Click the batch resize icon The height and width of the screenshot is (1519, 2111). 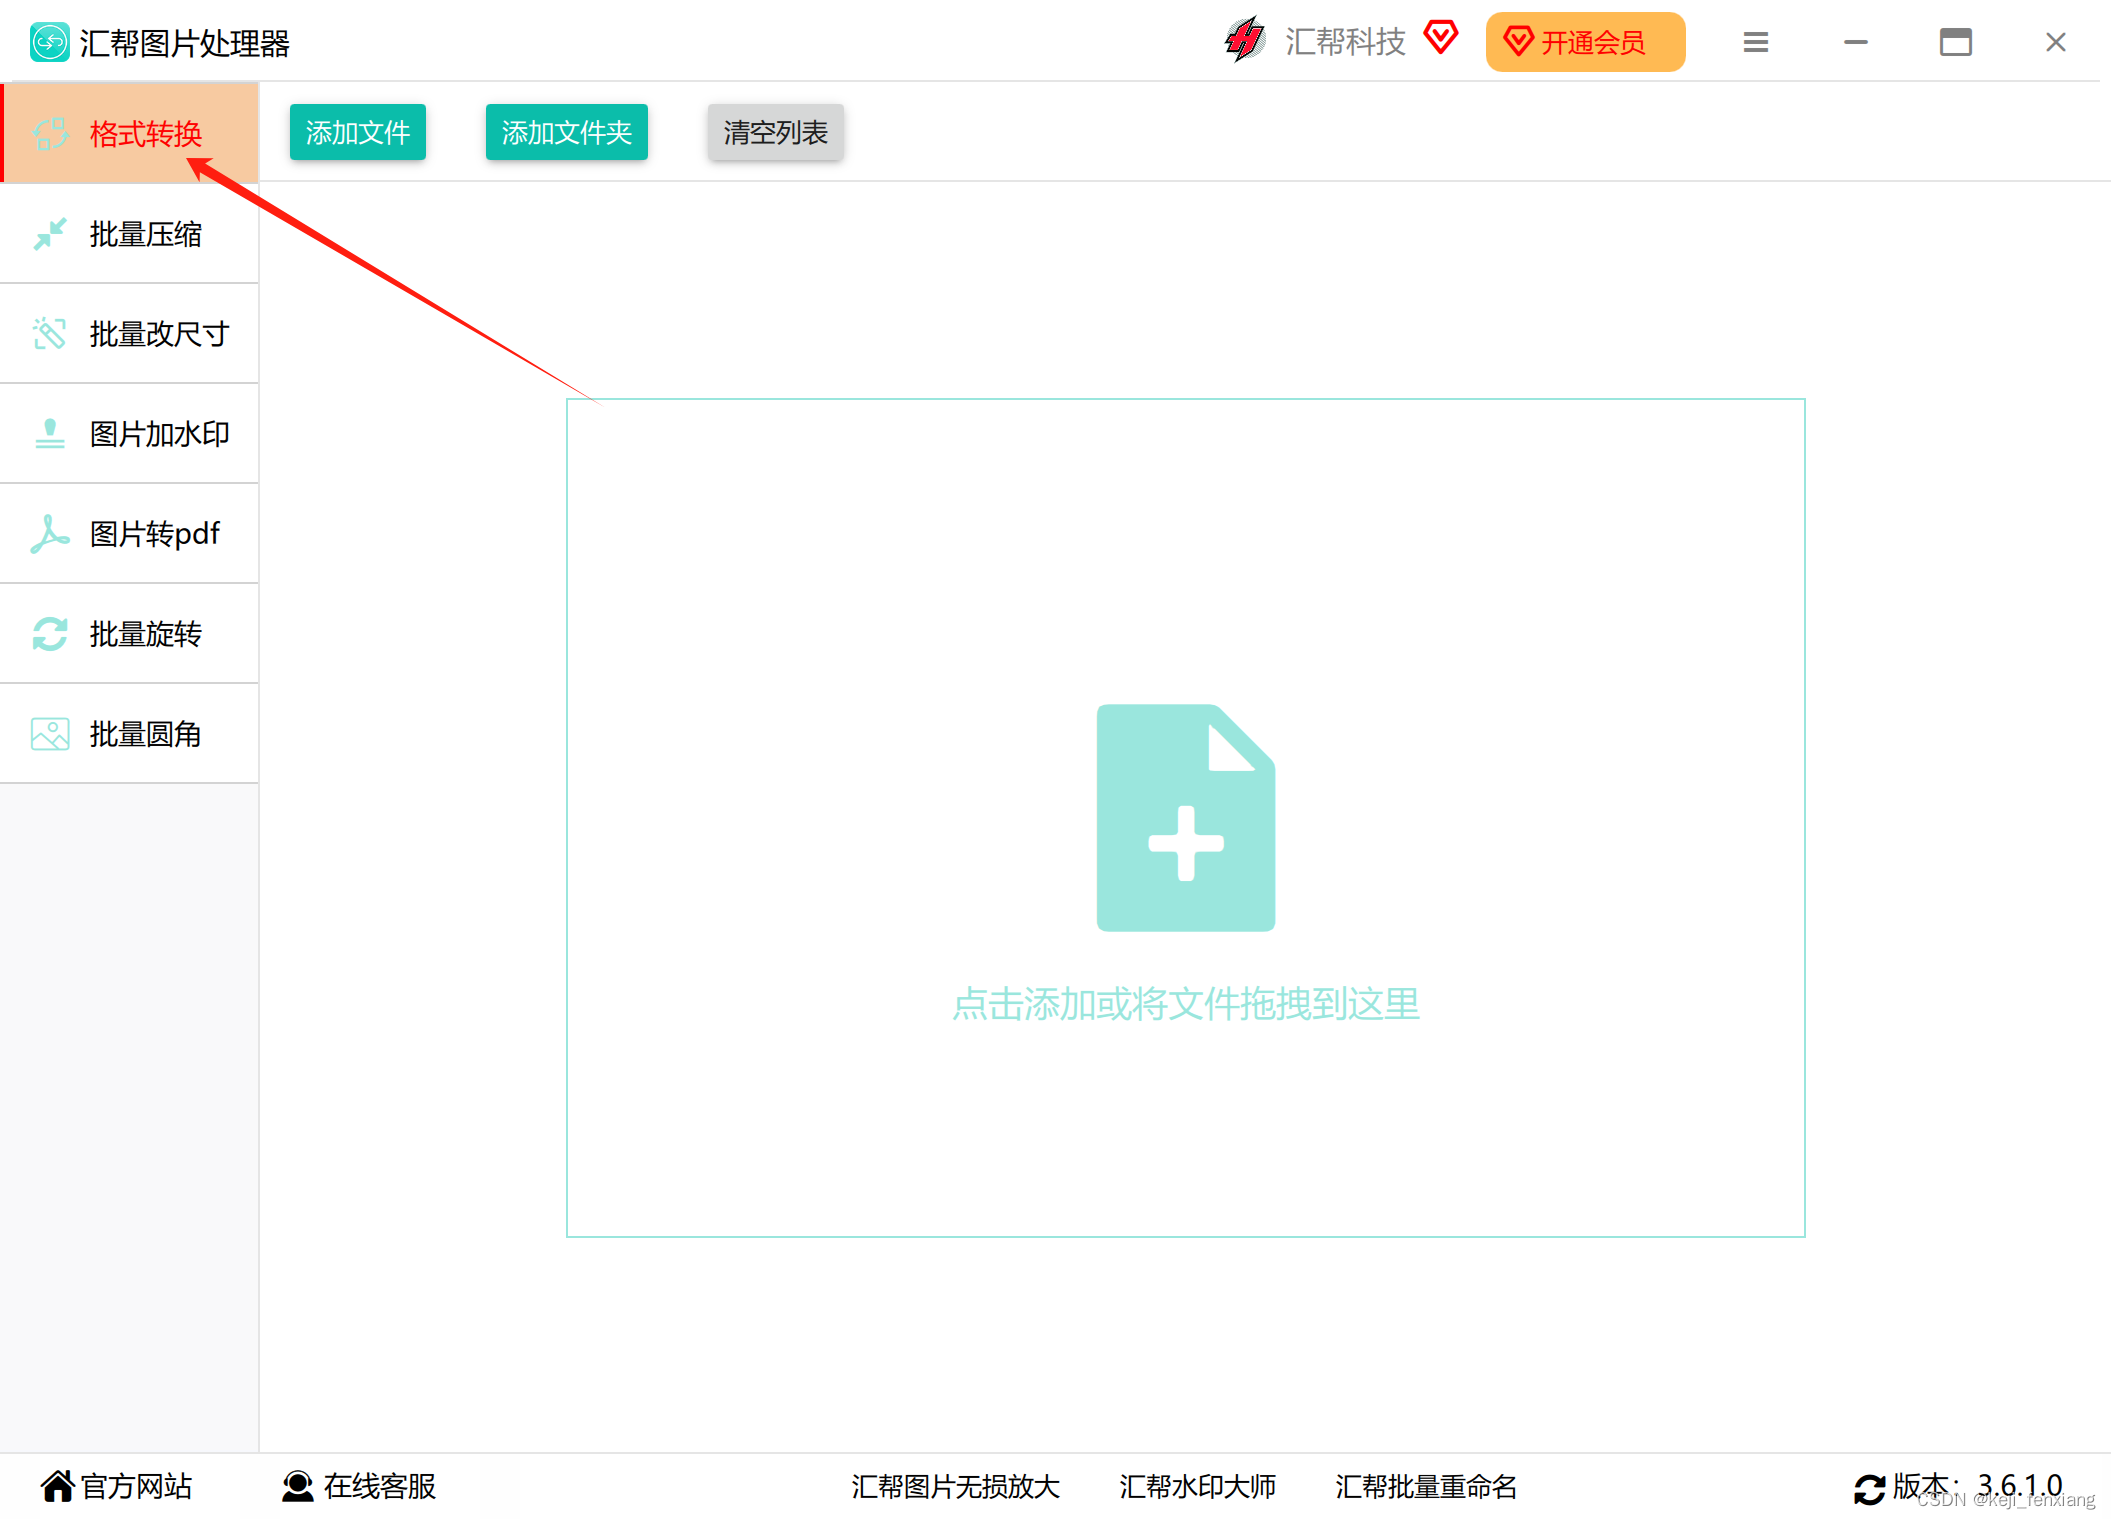pyautogui.click(x=50, y=334)
